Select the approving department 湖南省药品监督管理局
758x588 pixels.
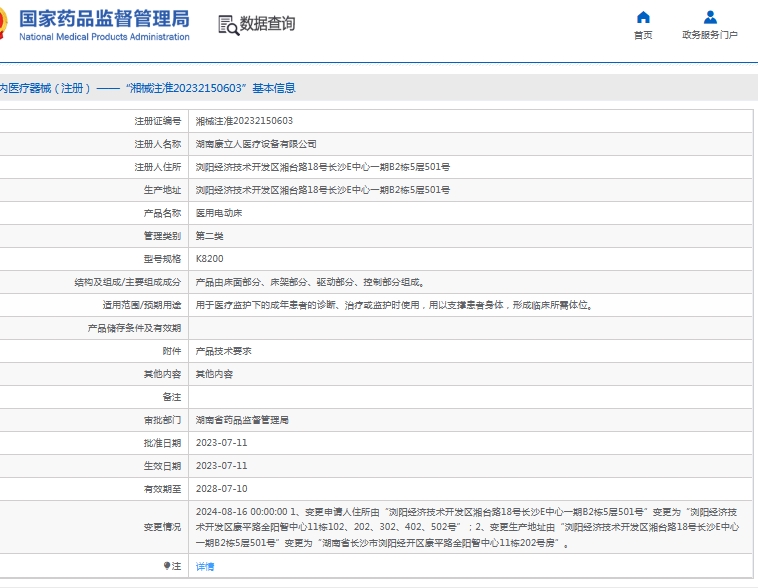pyautogui.click(x=242, y=420)
